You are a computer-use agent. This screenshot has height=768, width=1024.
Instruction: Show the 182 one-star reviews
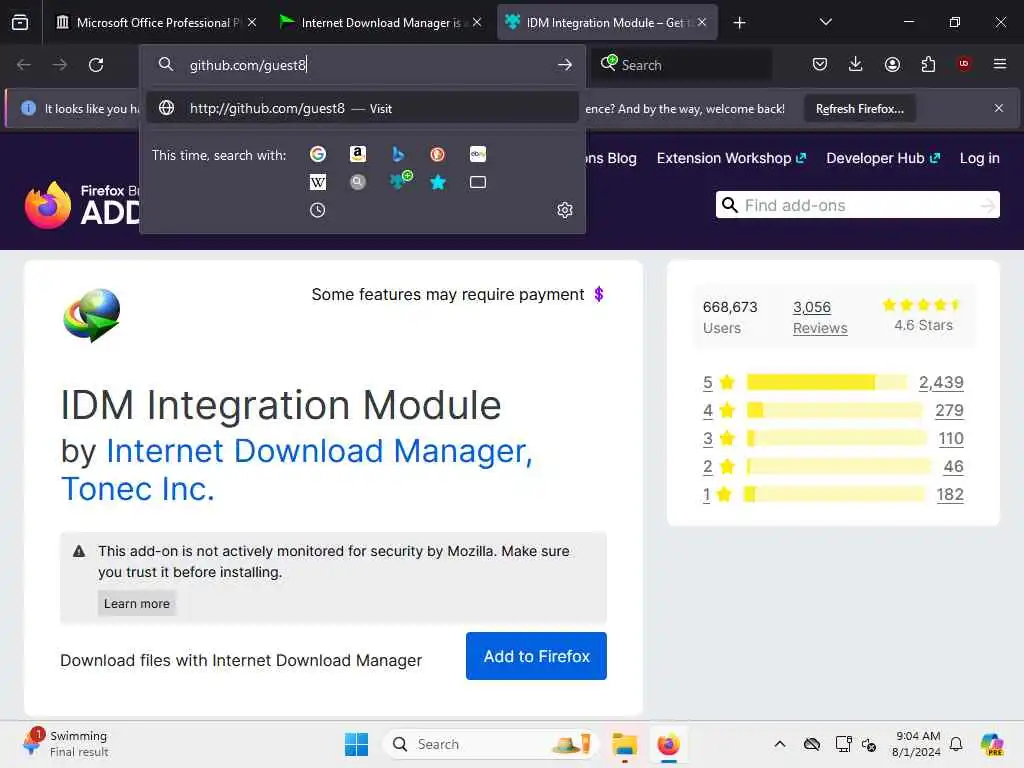point(950,494)
